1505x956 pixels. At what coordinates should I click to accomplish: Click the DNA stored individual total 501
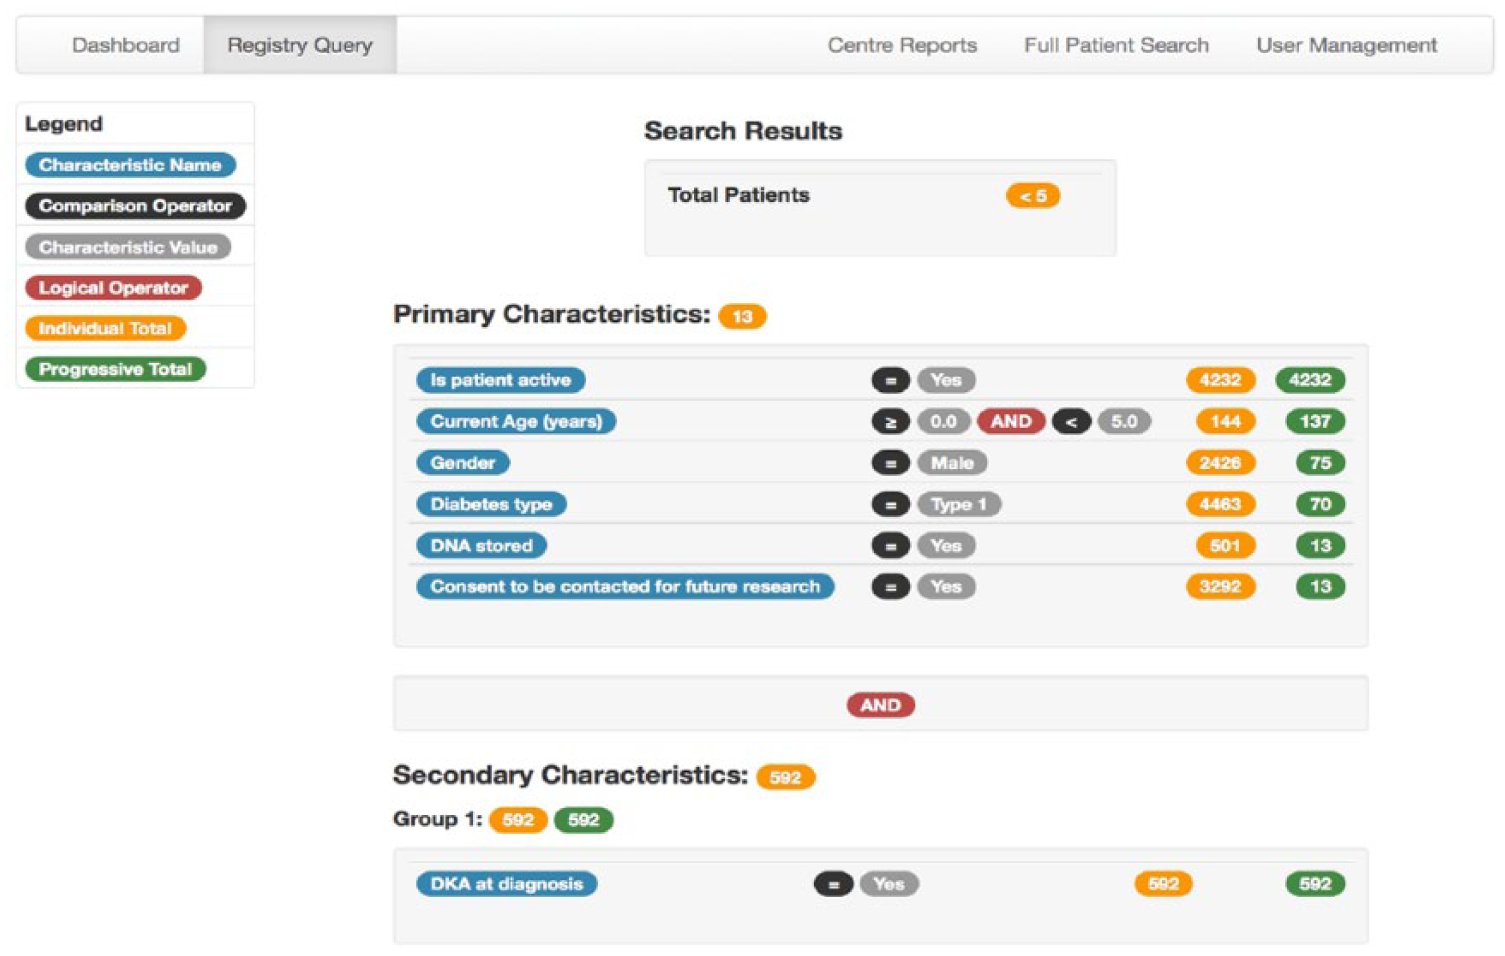[x=1225, y=545]
